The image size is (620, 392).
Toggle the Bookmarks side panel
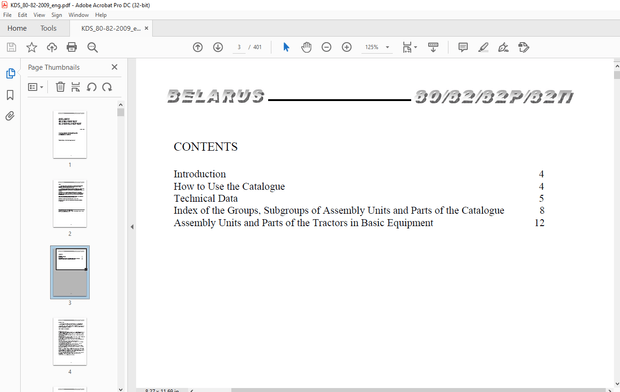coord(10,95)
